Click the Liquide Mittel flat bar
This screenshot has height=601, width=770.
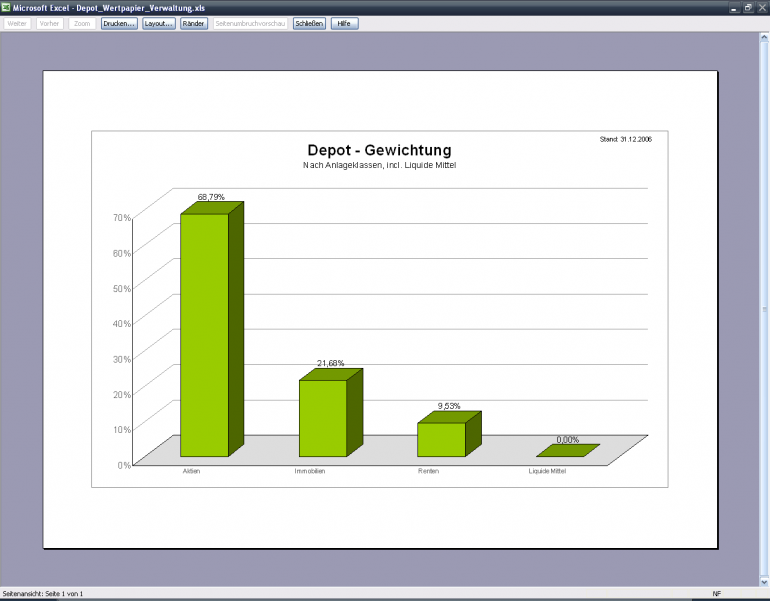568,450
